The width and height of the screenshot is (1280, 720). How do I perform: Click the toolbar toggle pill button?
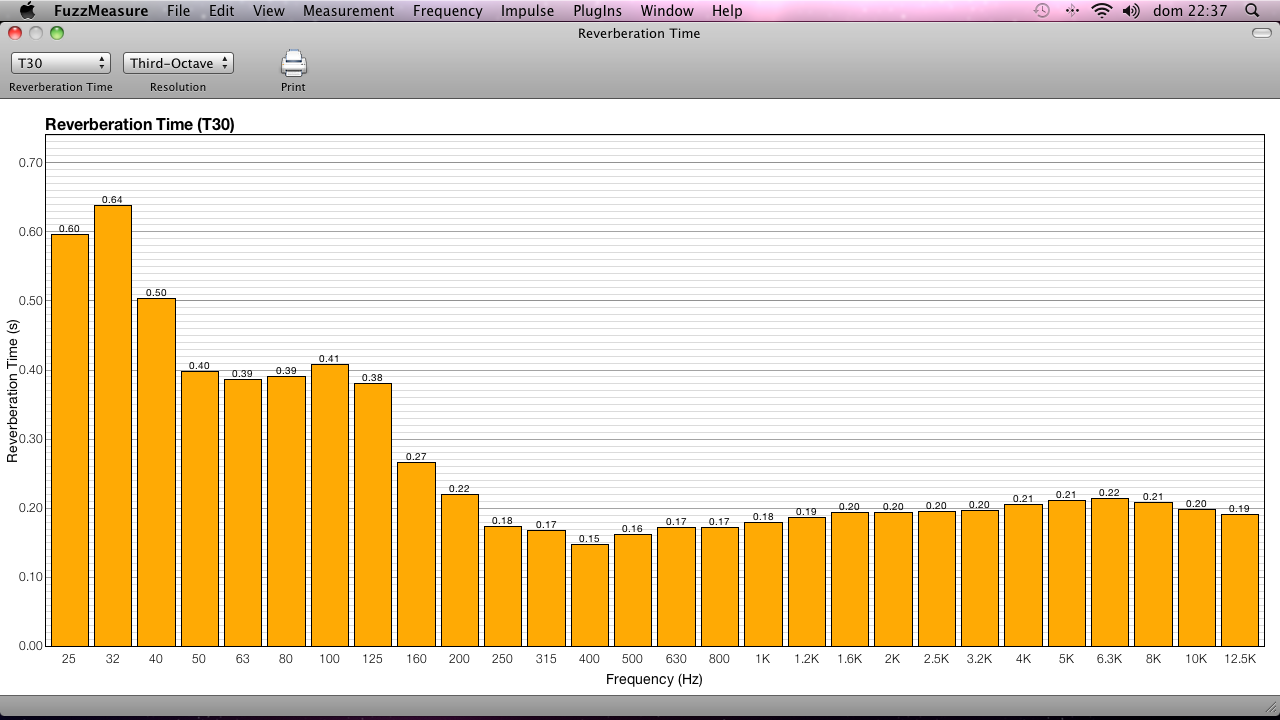1261,33
